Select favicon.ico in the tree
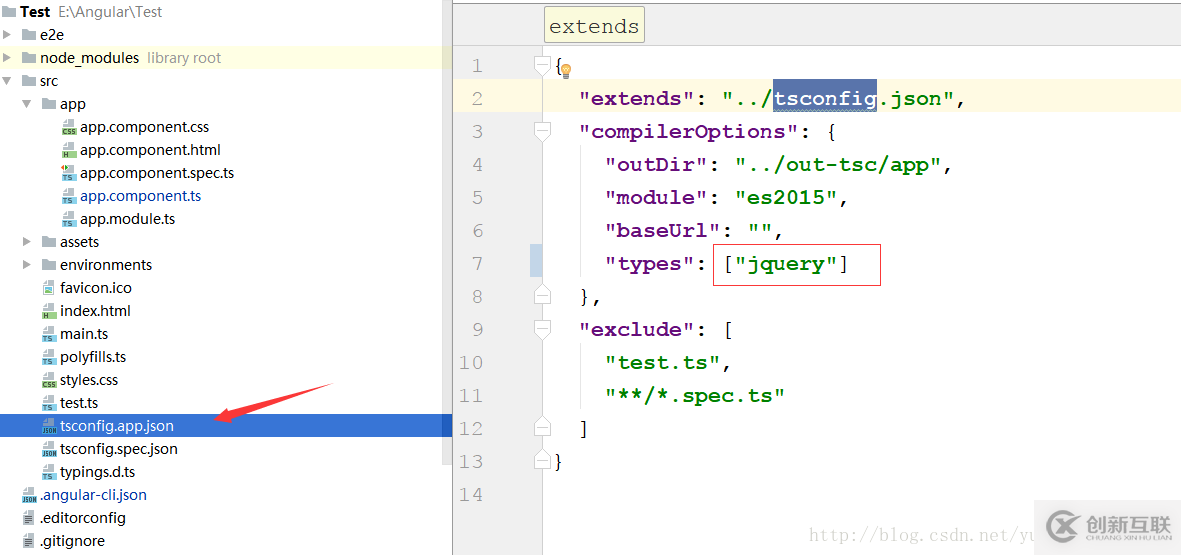Image resolution: width=1181 pixels, height=555 pixels. tap(96, 288)
